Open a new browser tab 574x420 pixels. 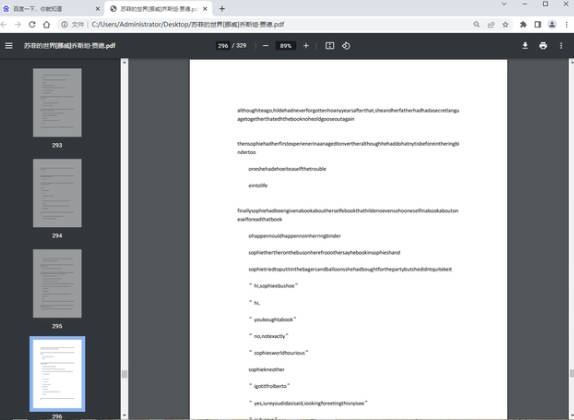[222, 9]
